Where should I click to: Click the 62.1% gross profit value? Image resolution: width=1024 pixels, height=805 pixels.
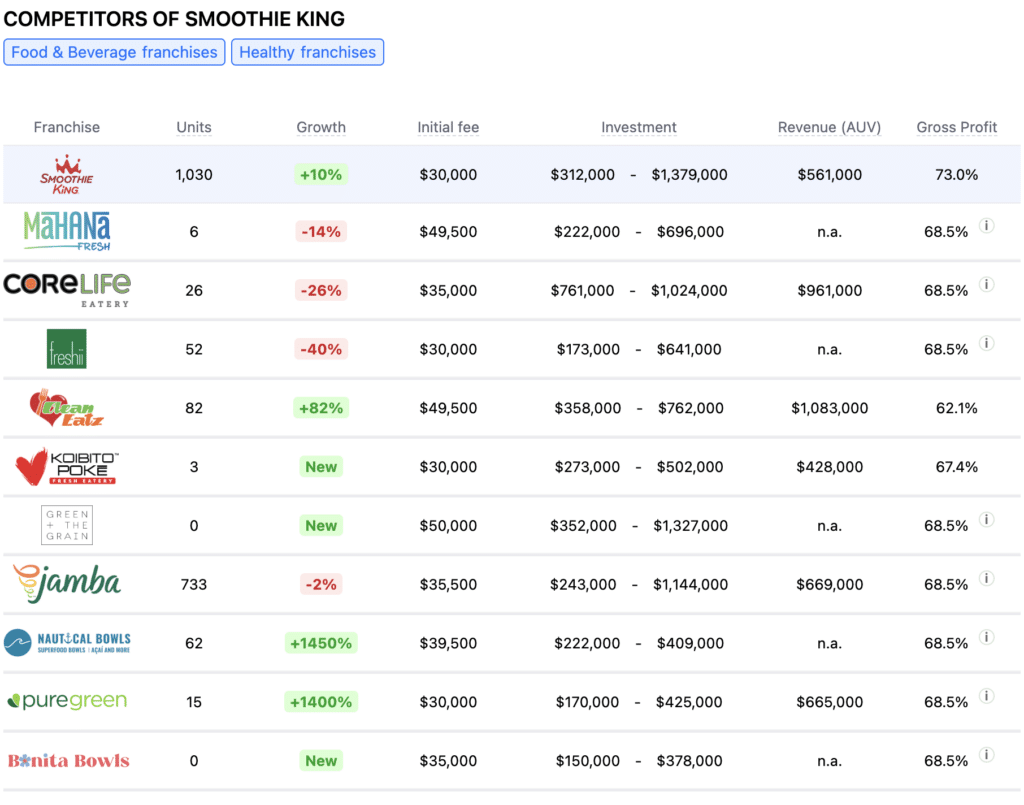click(x=957, y=408)
